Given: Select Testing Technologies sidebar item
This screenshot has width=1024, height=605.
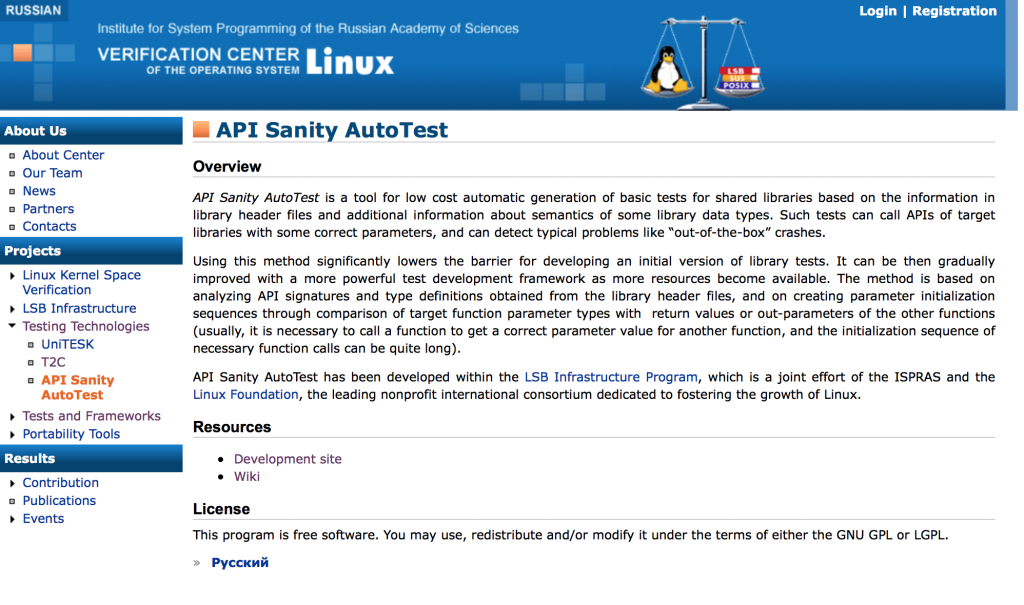Looking at the screenshot, I should [x=86, y=326].
